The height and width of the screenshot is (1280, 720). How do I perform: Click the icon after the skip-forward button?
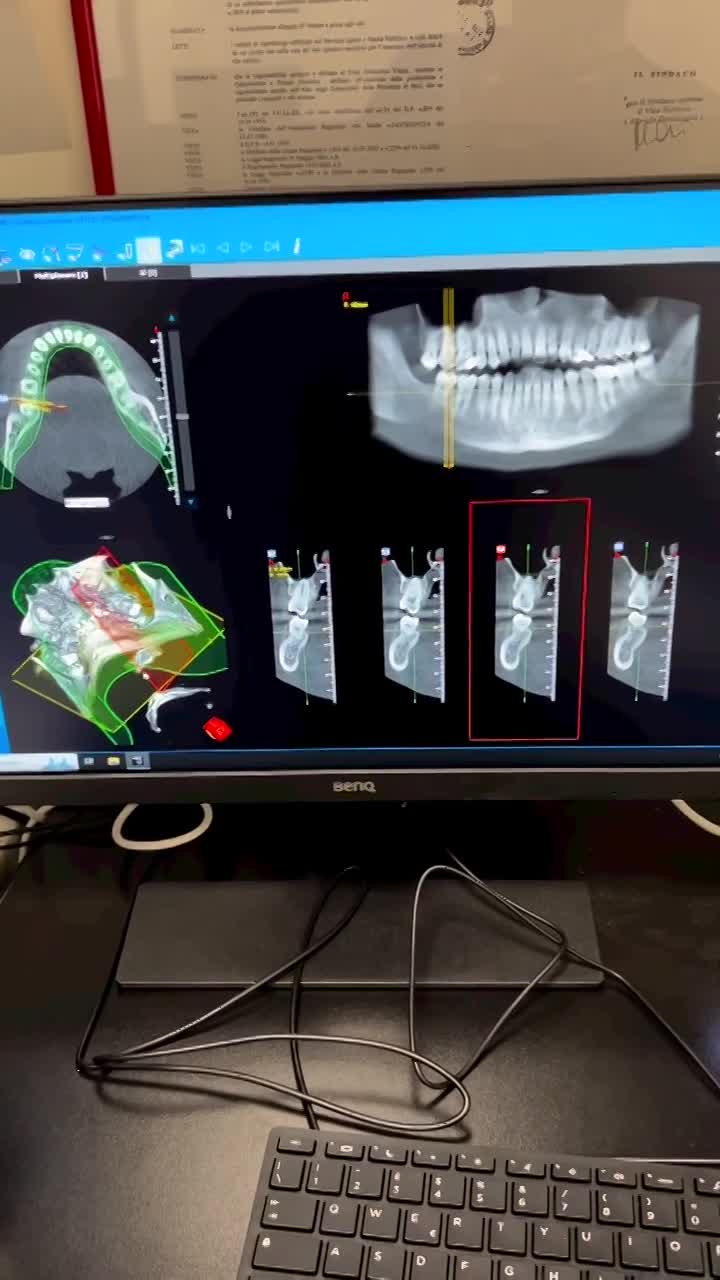[297, 246]
